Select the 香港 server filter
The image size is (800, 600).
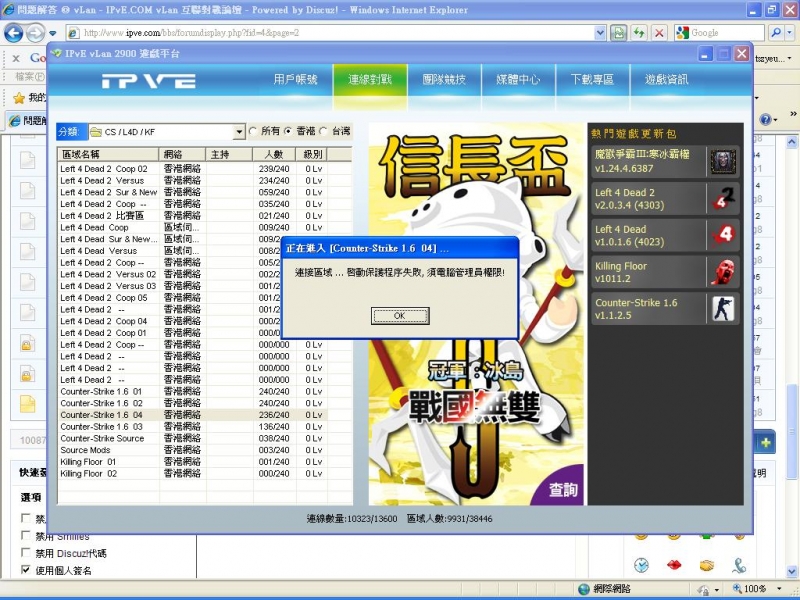pyautogui.click(x=288, y=131)
